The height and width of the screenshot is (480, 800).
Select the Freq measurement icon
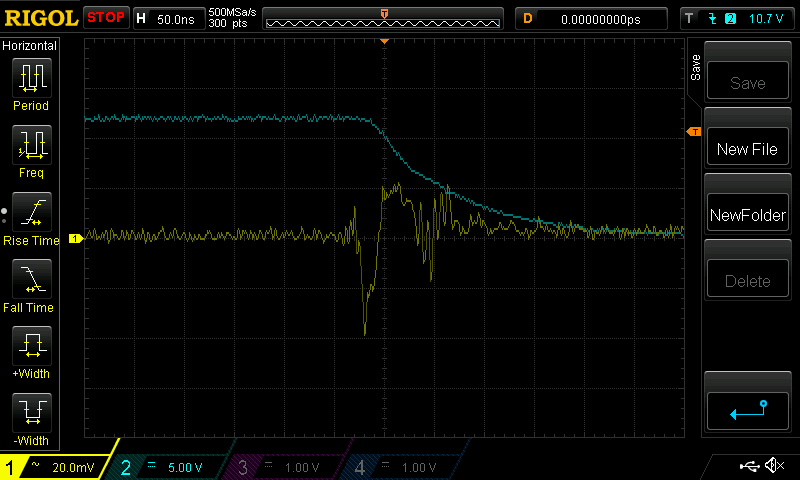pyautogui.click(x=32, y=144)
